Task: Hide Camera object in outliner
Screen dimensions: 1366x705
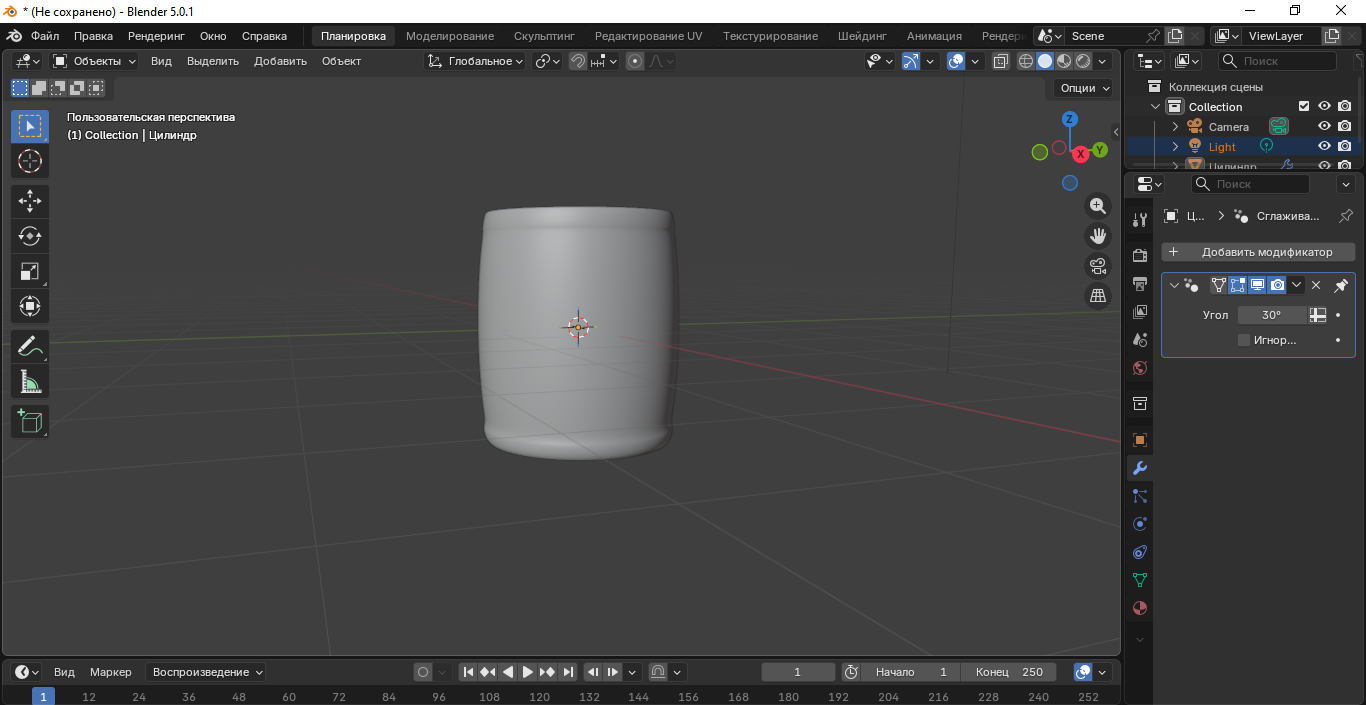Action: click(x=1324, y=127)
